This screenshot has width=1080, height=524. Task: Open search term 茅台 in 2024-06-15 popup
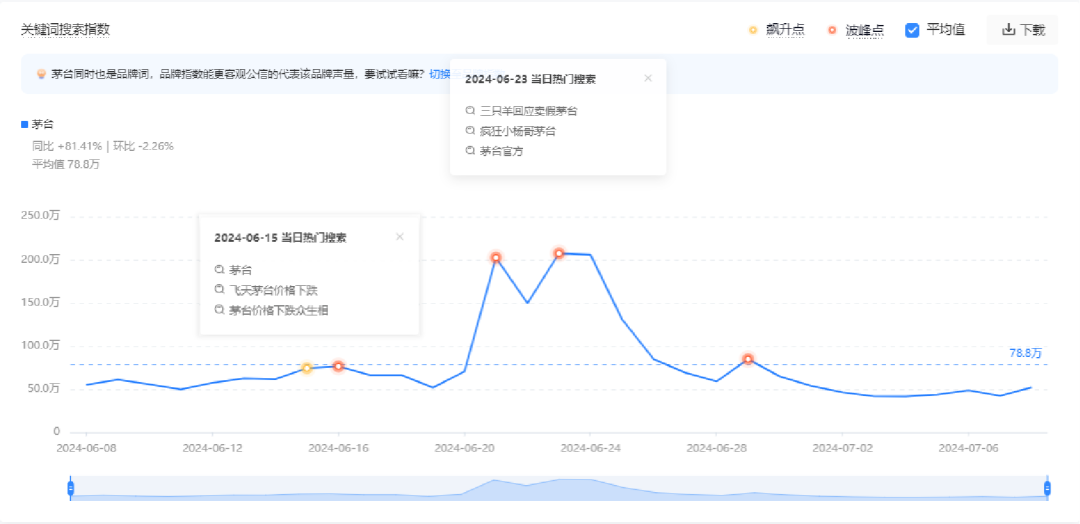point(240,270)
